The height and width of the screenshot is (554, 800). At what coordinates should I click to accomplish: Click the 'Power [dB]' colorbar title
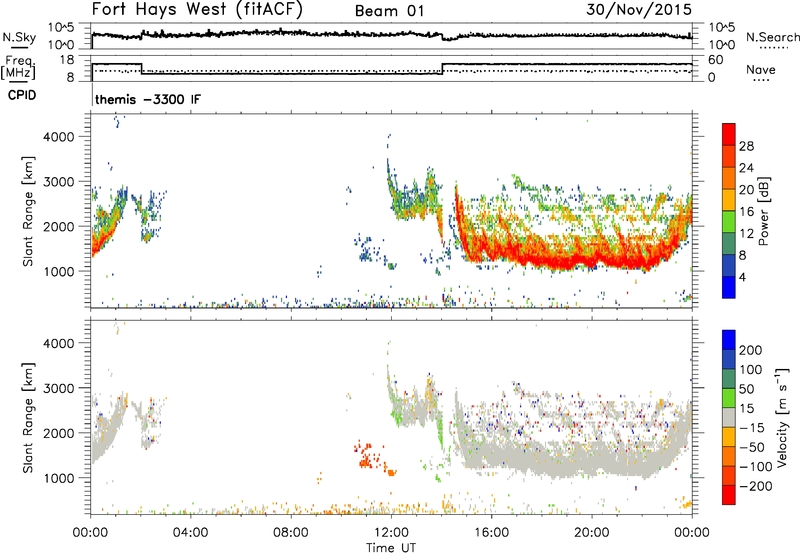click(x=763, y=211)
